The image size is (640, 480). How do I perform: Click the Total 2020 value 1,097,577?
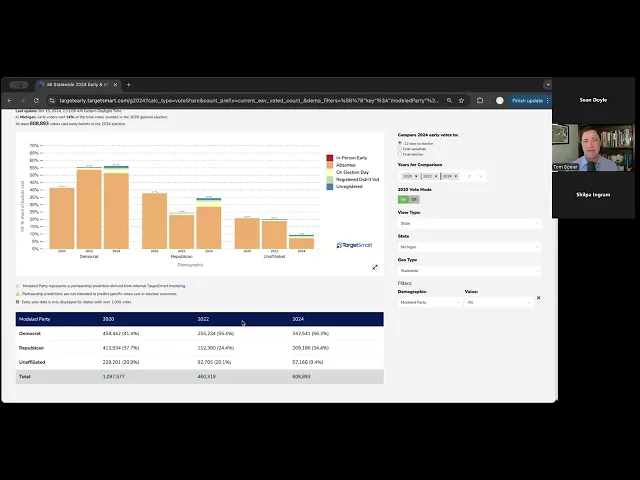pos(113,377)
